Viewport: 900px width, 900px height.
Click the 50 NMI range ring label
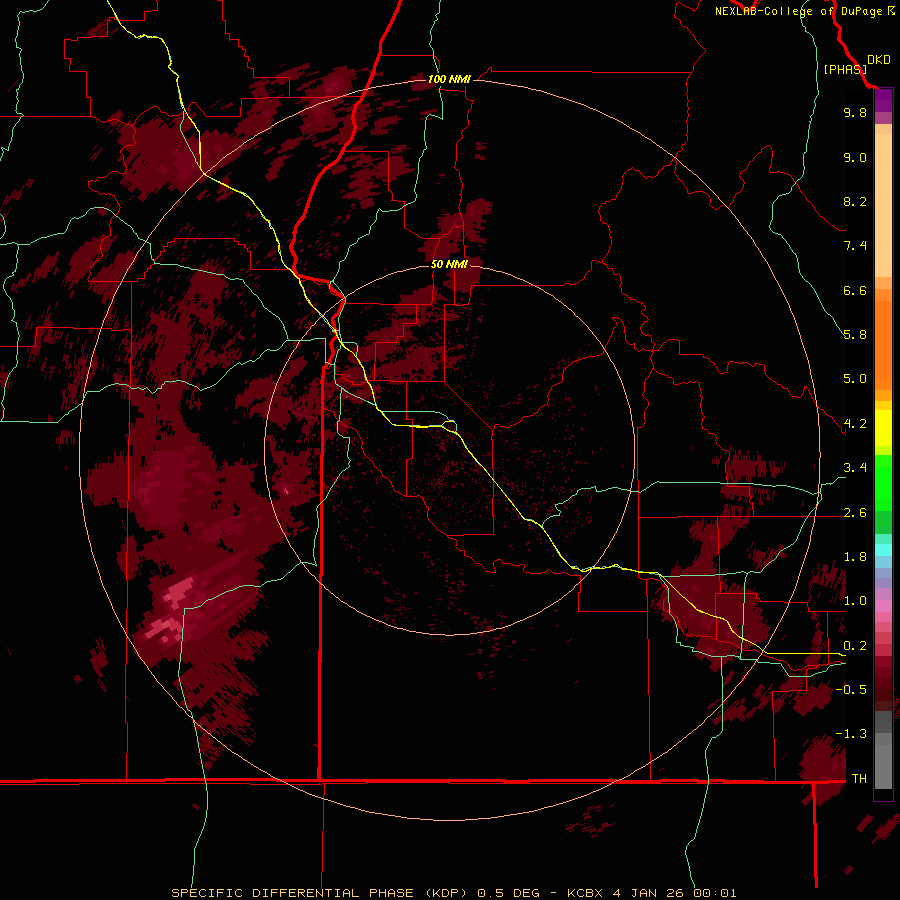pos(449,265)
